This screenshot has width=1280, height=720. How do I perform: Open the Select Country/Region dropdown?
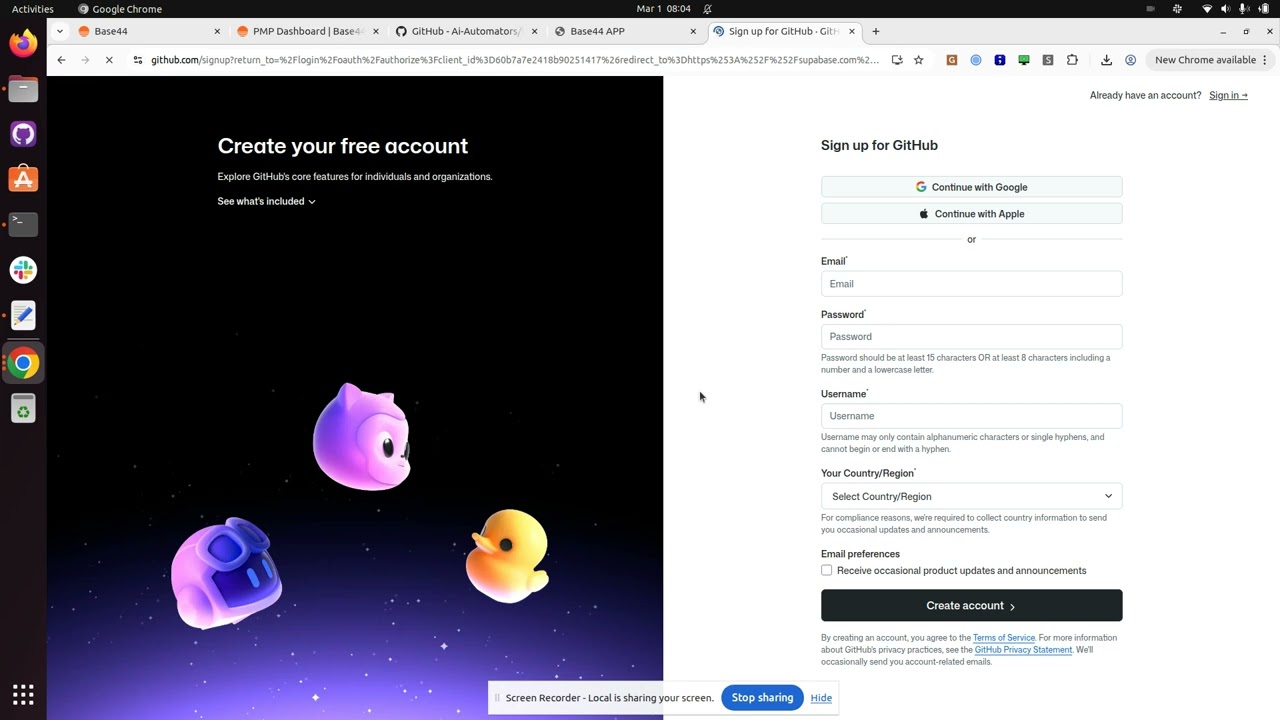point(971,496)
